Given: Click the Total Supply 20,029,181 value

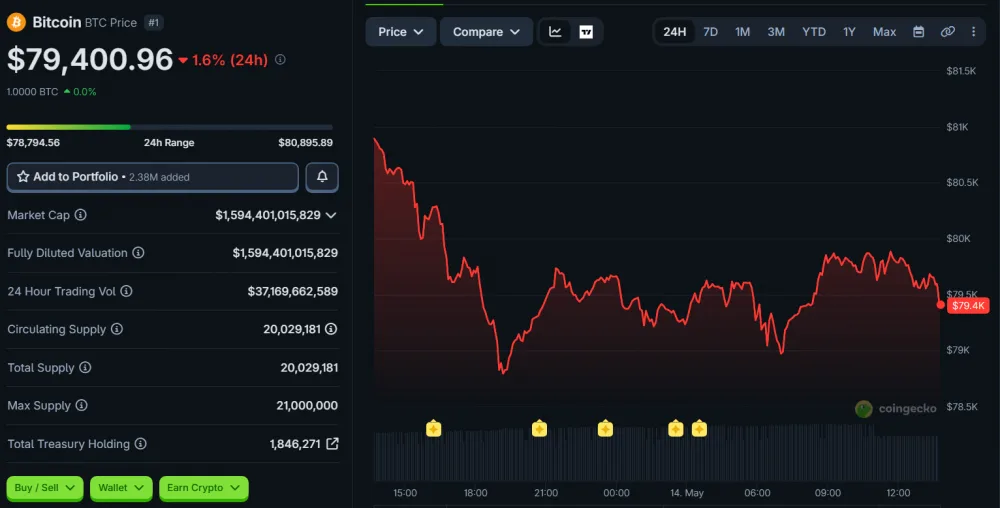Looking at the screenshot, I should tap(309, 367).
